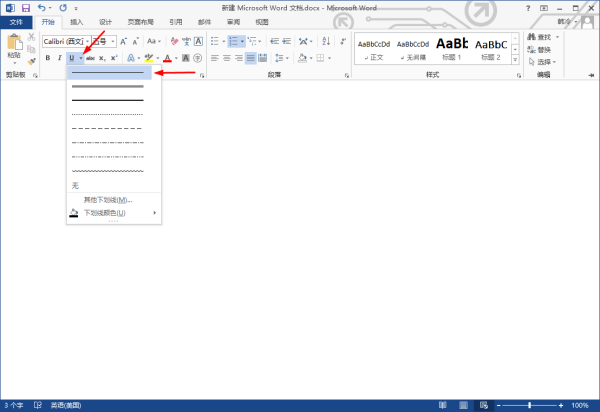The height and width of the screenshot is (412, 600).
Task: Select the single thin underline style
Action: (109, 73)
